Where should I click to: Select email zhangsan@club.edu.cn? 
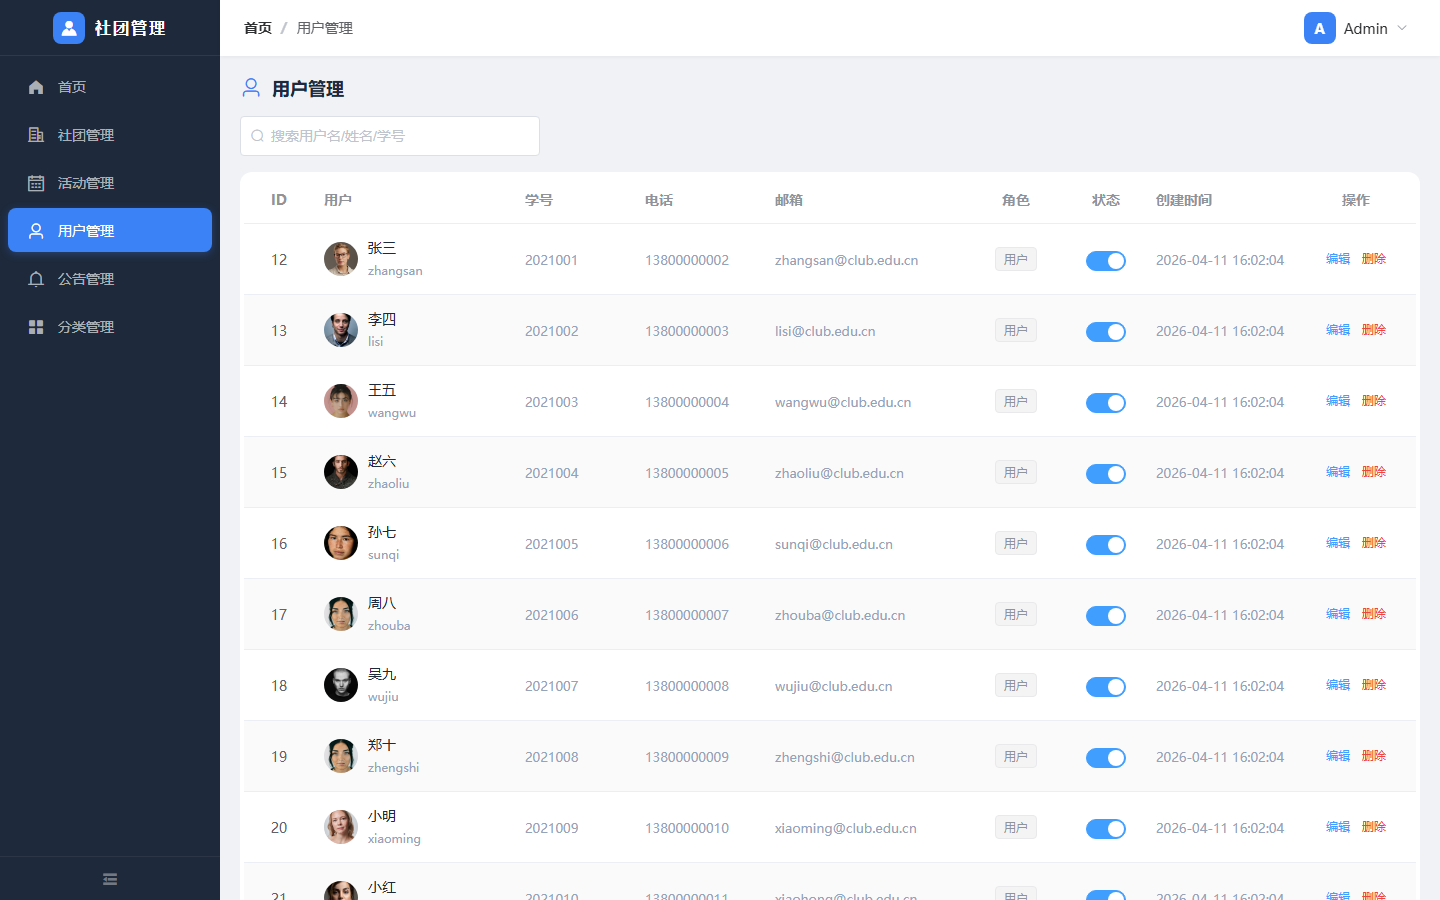(846, 260)
